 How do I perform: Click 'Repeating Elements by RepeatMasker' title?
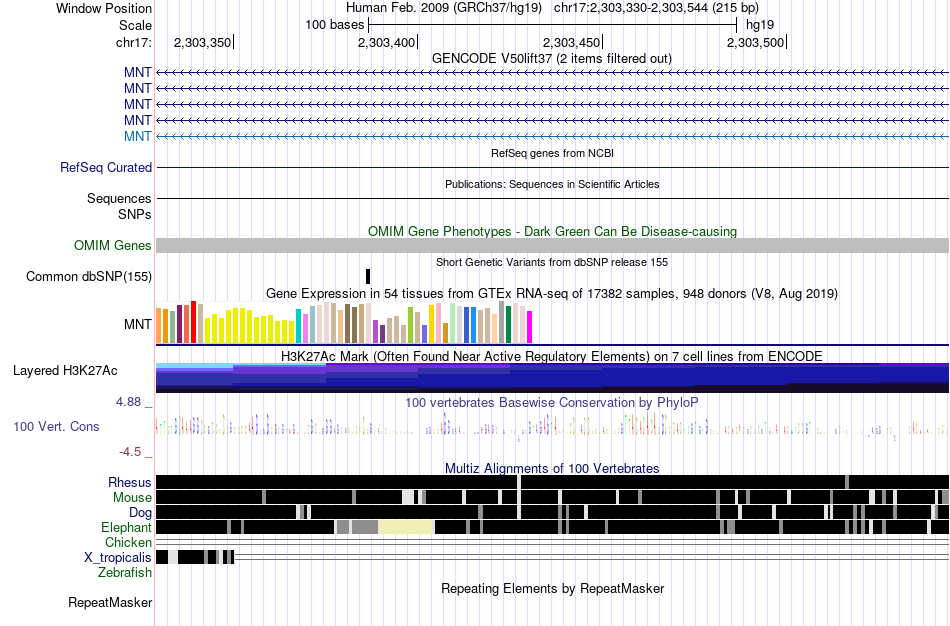(x=553, y=588)
